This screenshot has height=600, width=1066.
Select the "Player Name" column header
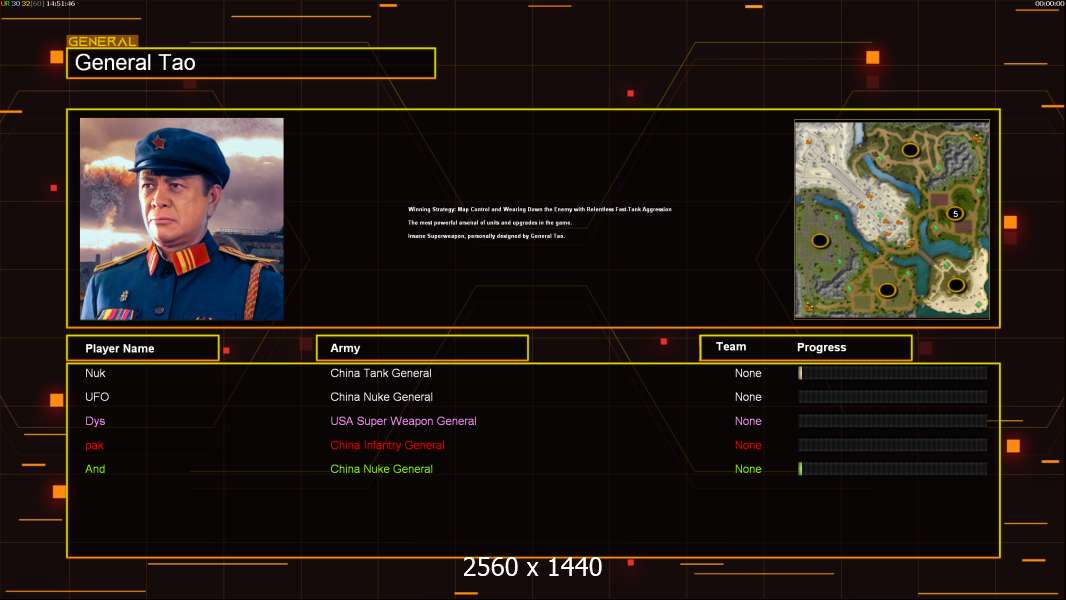(x=143, y=348)
